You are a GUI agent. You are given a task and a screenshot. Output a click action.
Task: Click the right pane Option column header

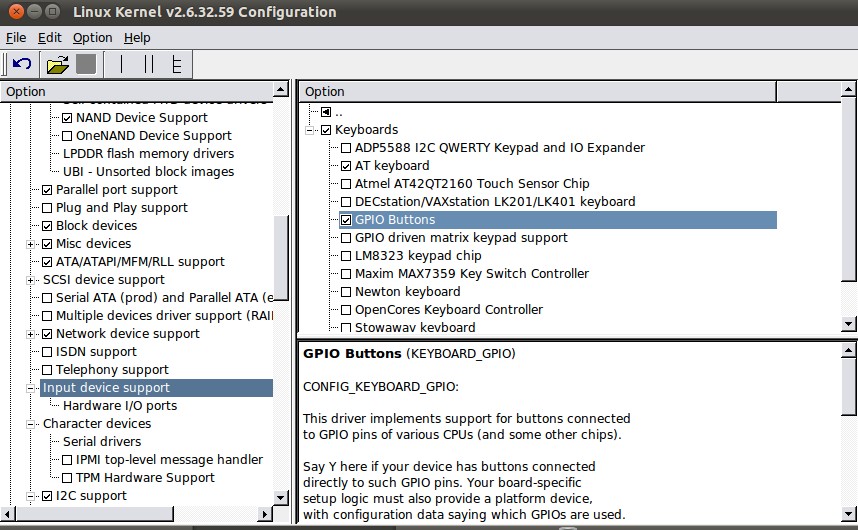(537, 91)
